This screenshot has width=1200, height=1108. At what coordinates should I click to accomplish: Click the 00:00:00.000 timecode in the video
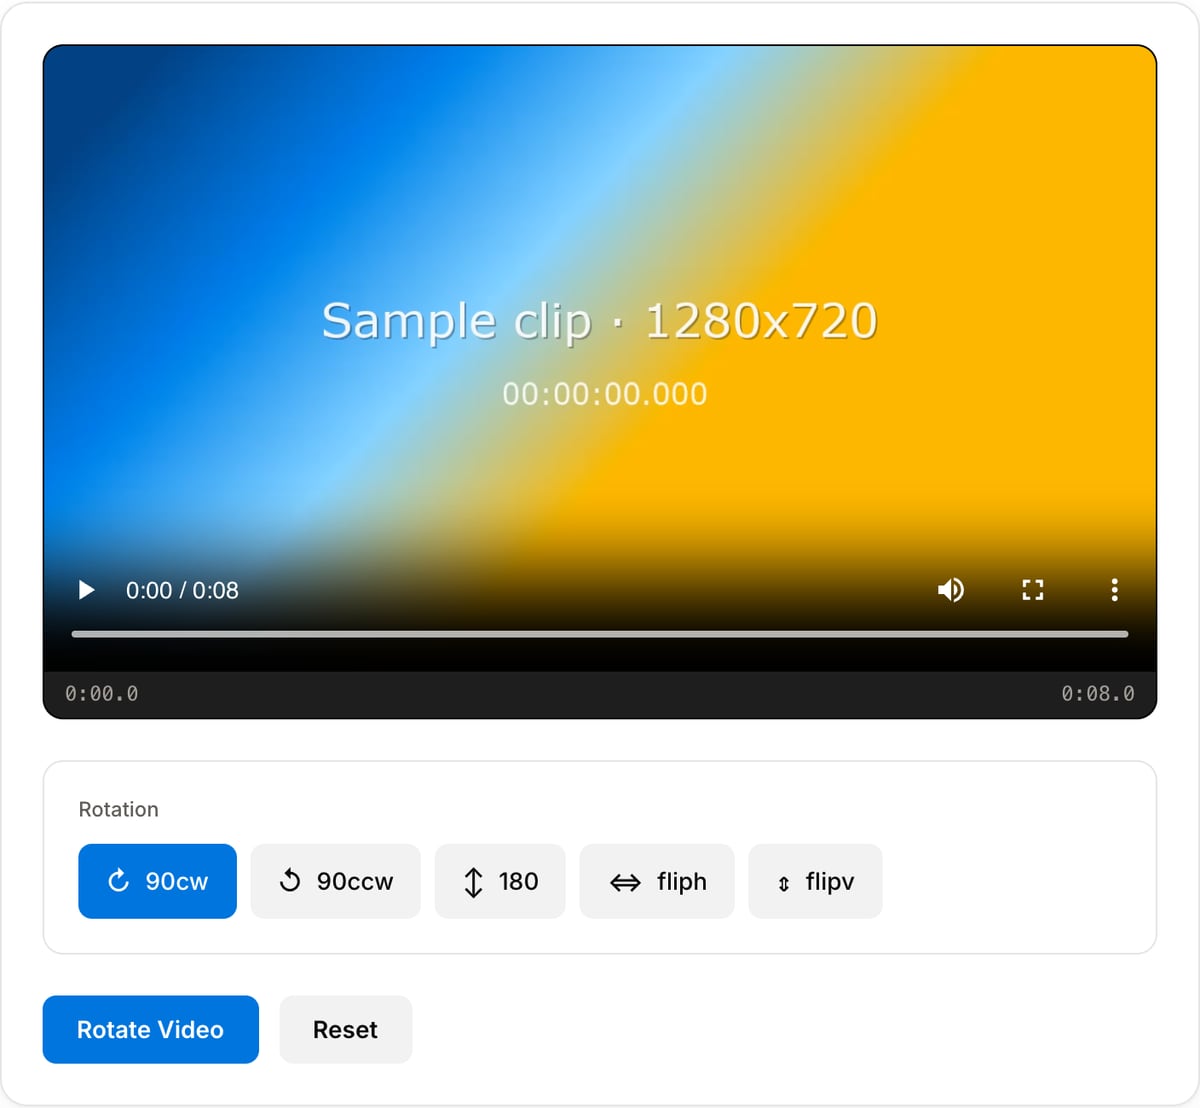coord(605,394)
